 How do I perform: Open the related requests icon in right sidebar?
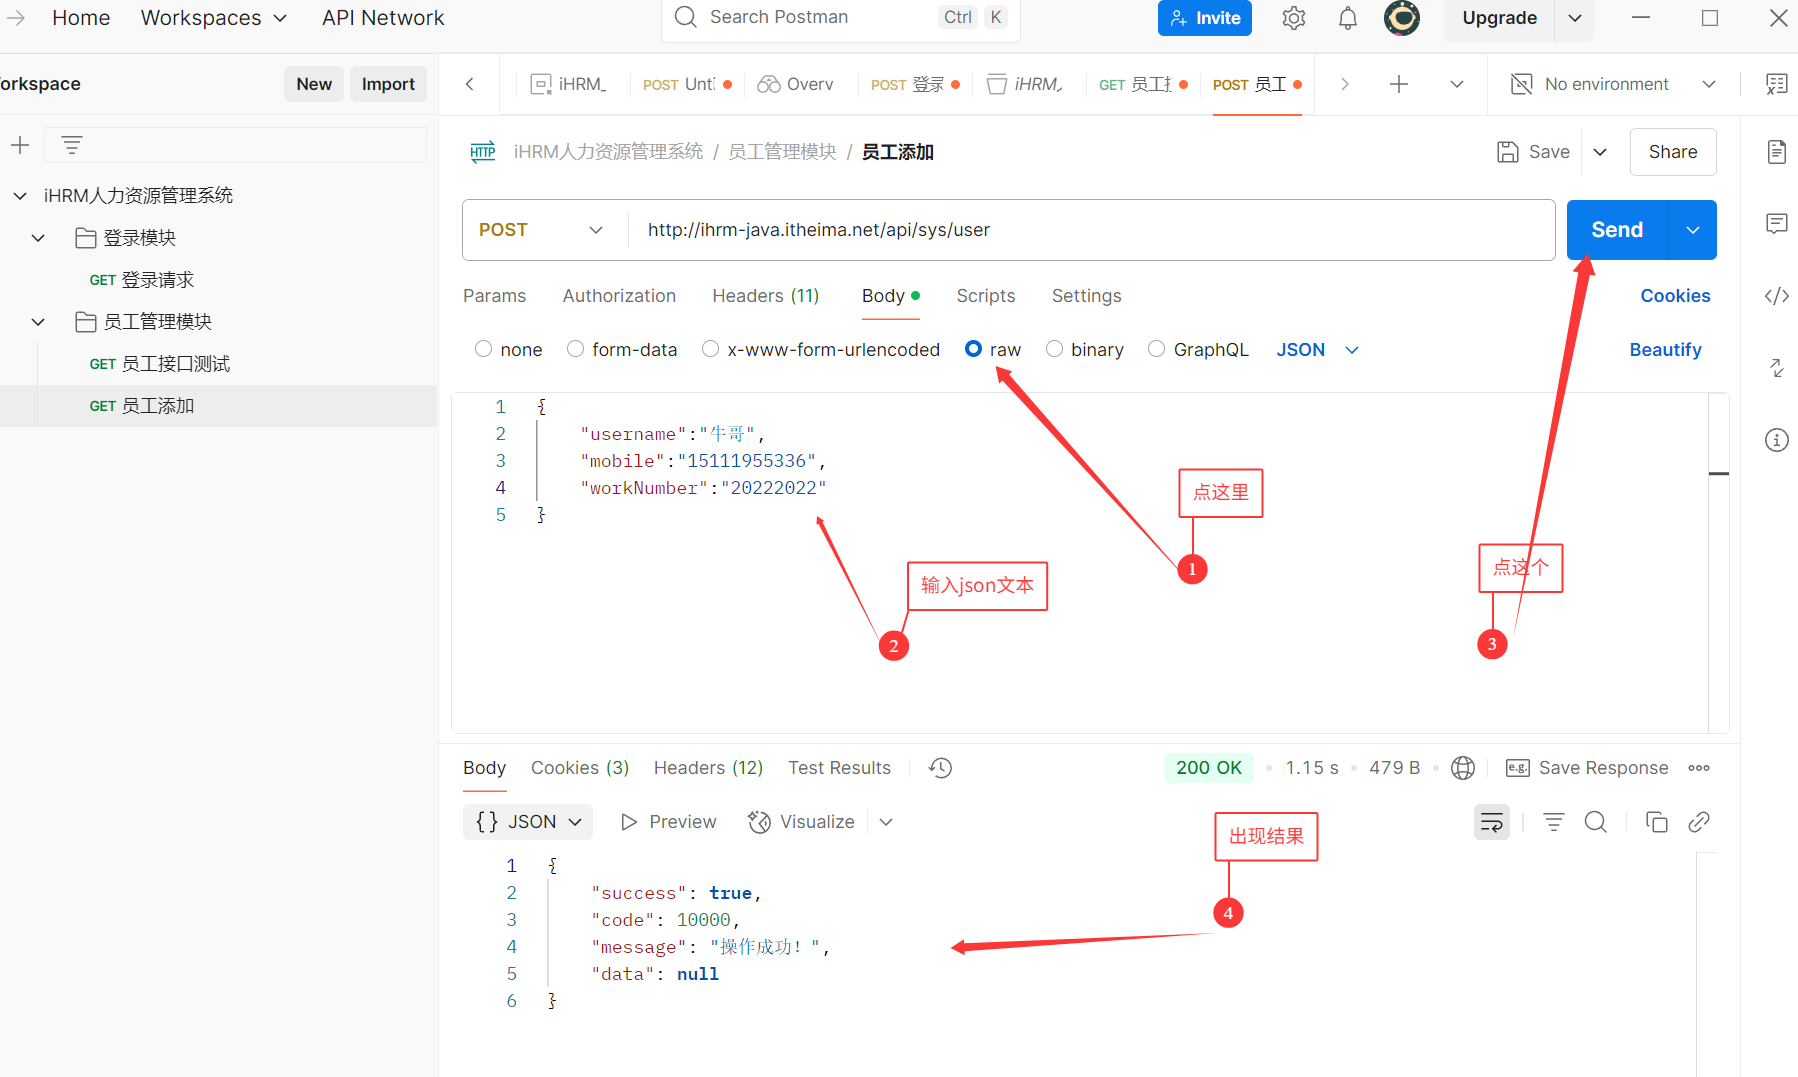tap(1776, 367)
